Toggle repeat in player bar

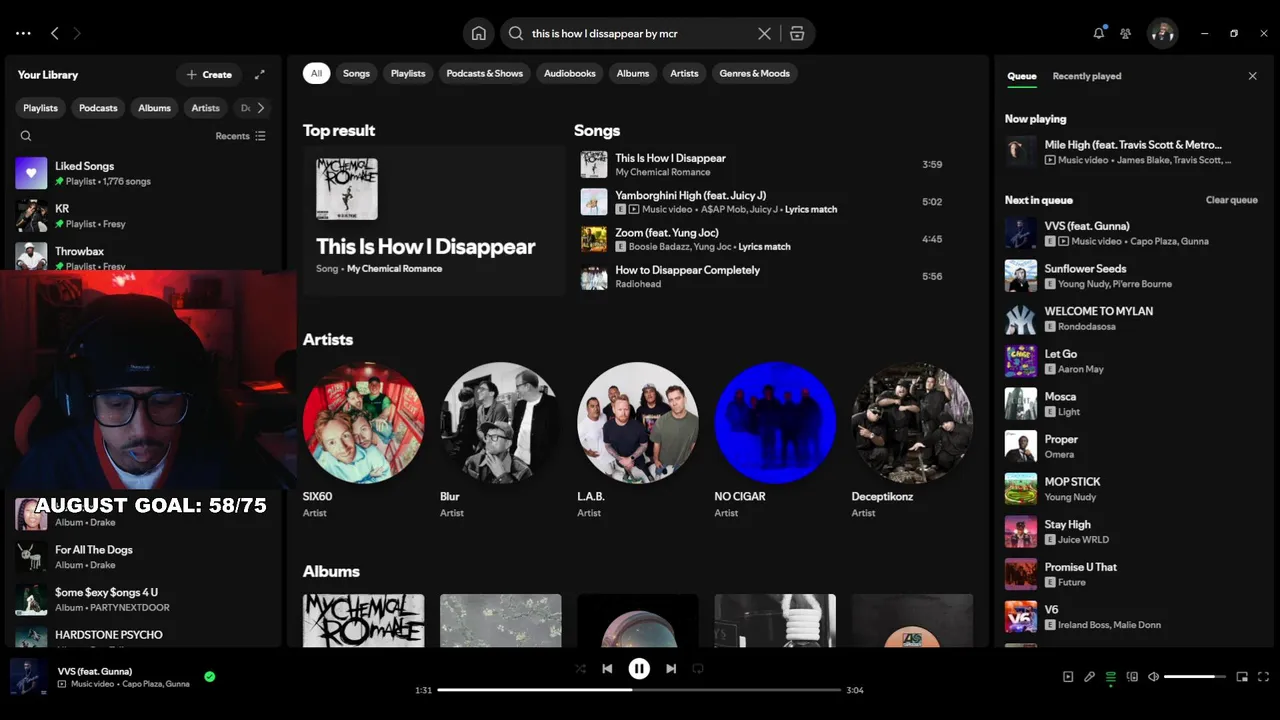pos(698,669)
